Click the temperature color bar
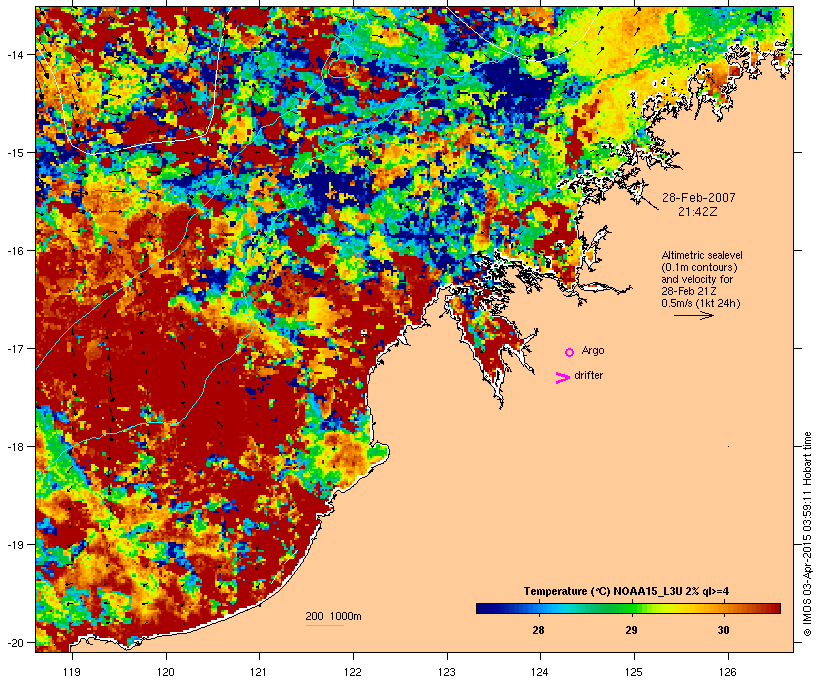The image size is (820, 680). (x=628, y=608)
